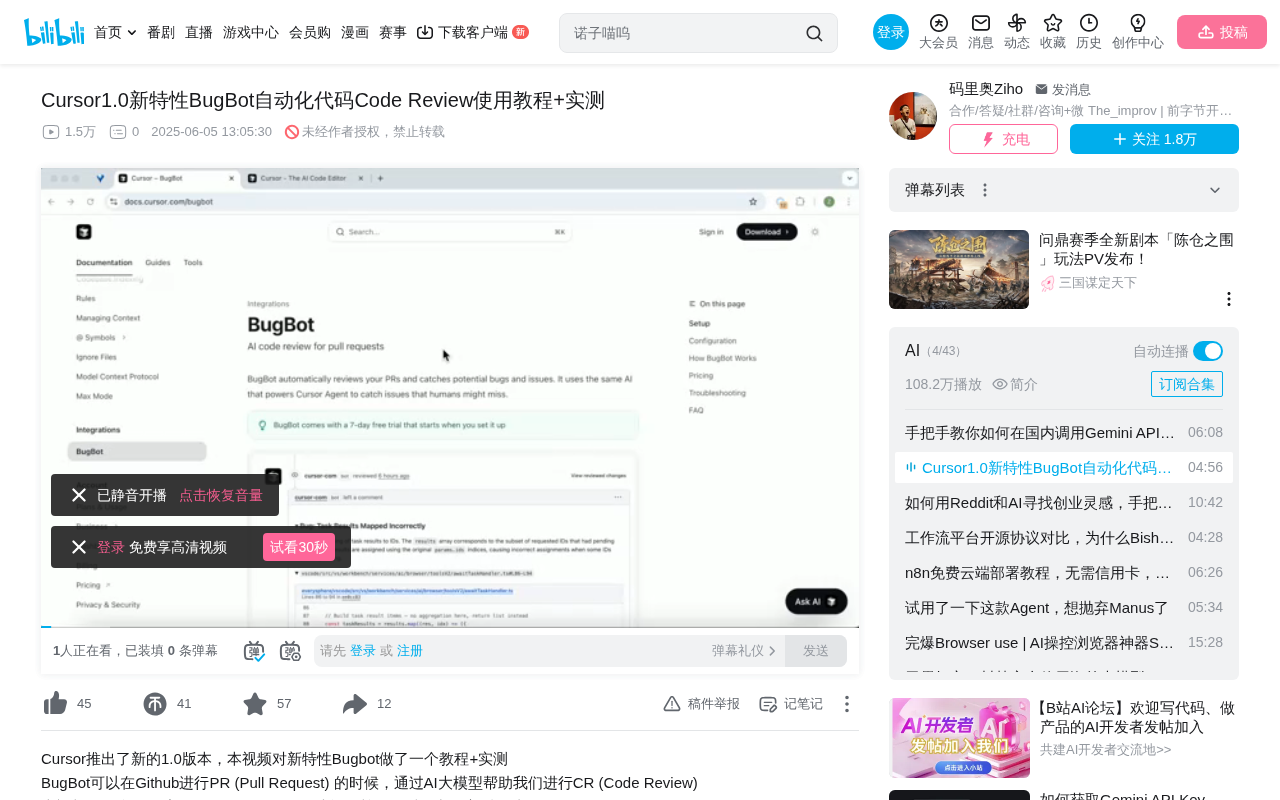
Task: Report the video via 稿件举报
Action: [x=701, y=704]
